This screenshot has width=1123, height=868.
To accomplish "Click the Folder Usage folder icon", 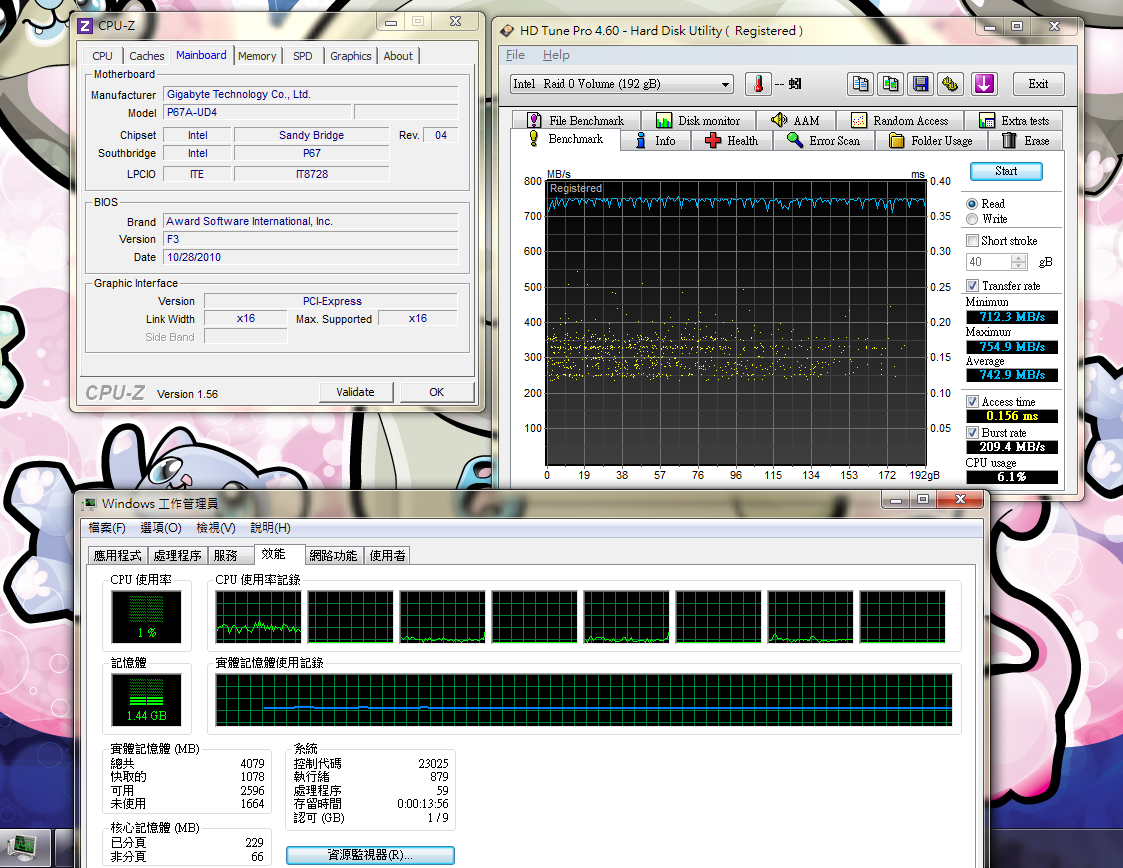I will pos(896,140).
